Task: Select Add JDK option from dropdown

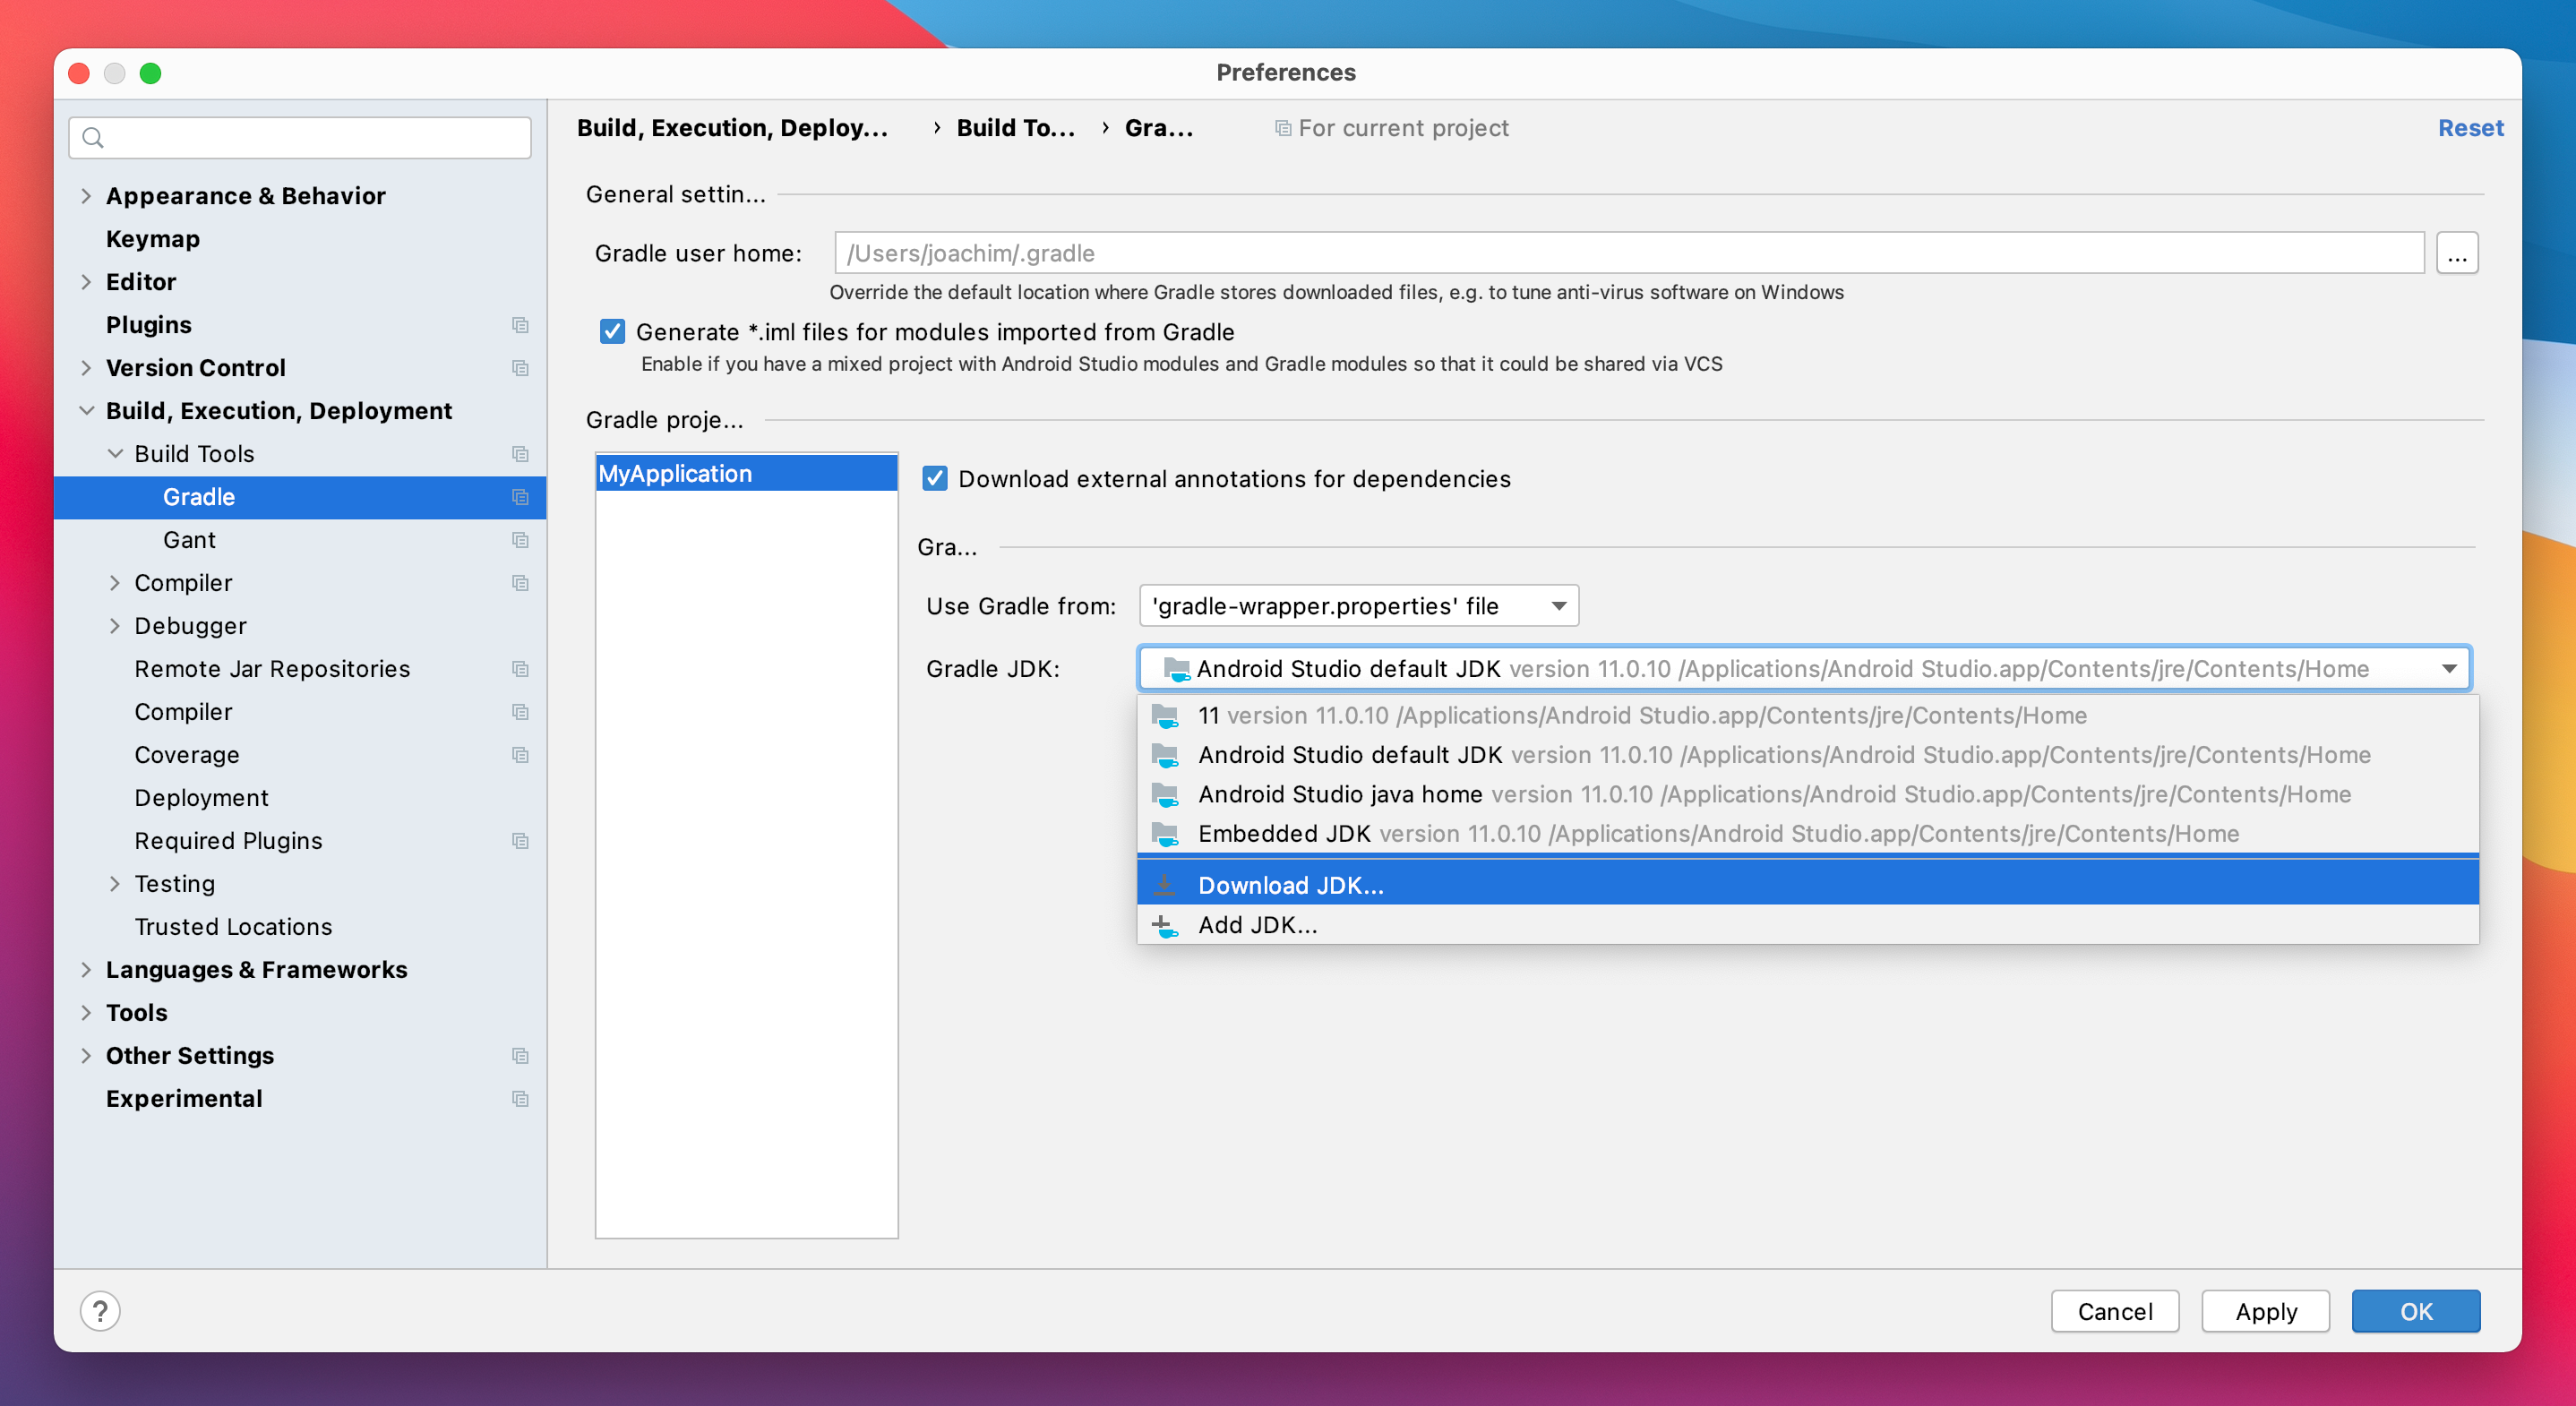Action: coord(1257,923)
